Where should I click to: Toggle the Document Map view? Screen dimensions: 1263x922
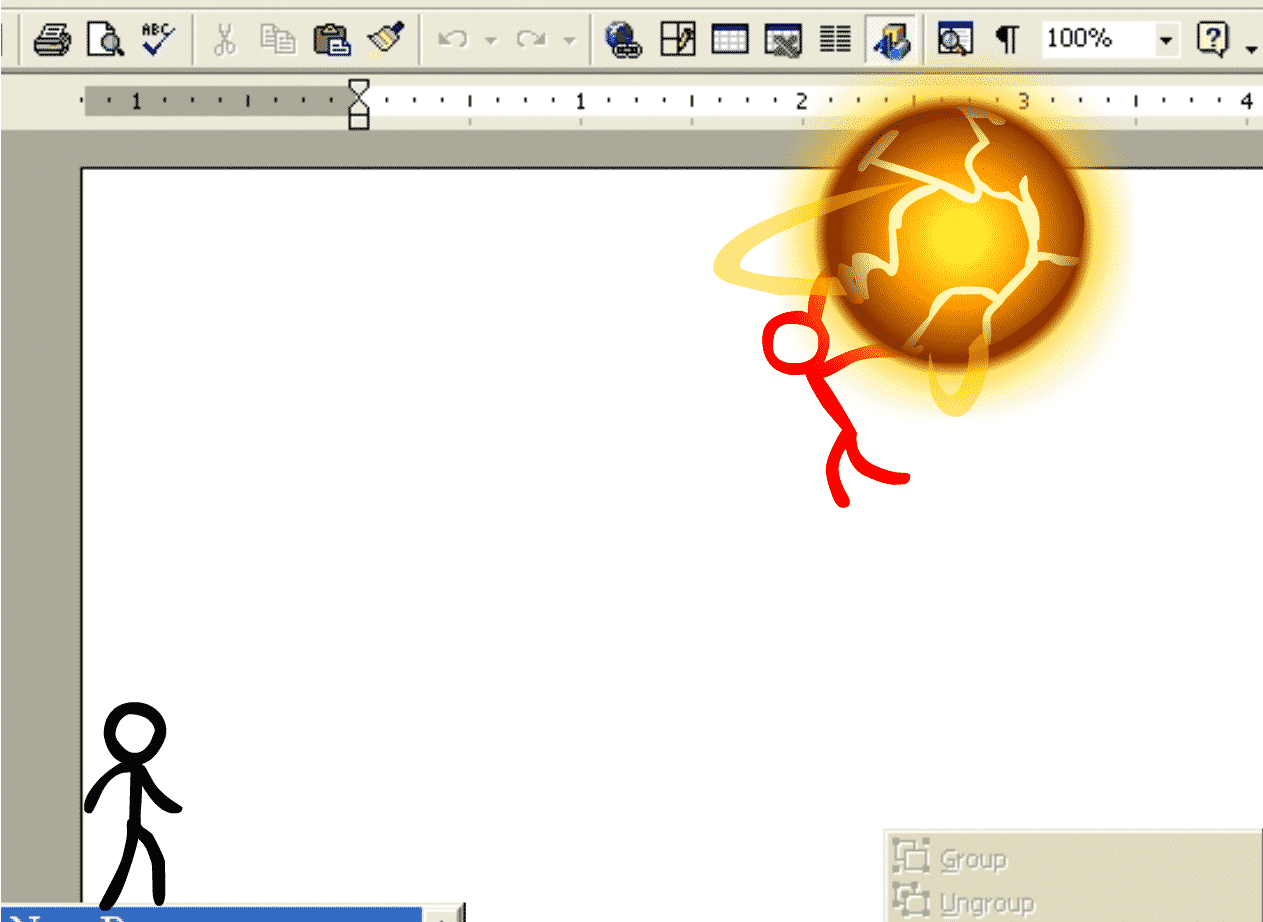954,40
